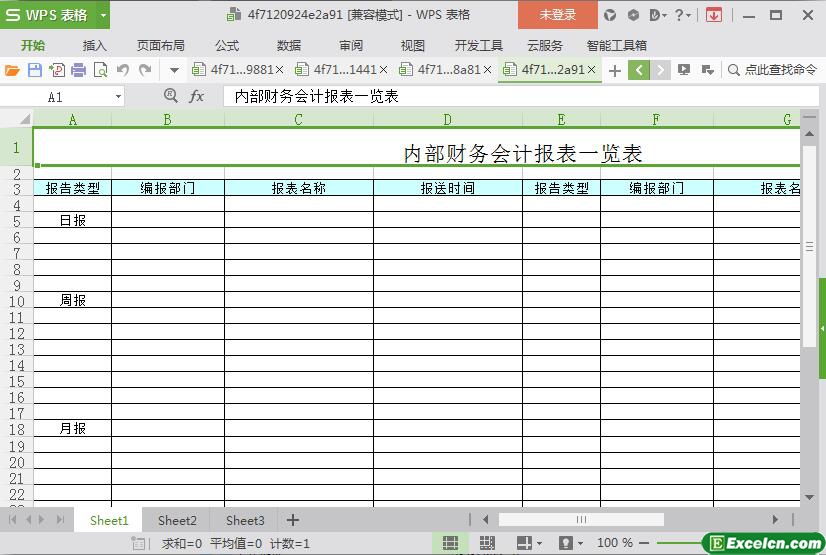
Task: Open the 数据 ribbon tab
Action: tap(289, 46)
